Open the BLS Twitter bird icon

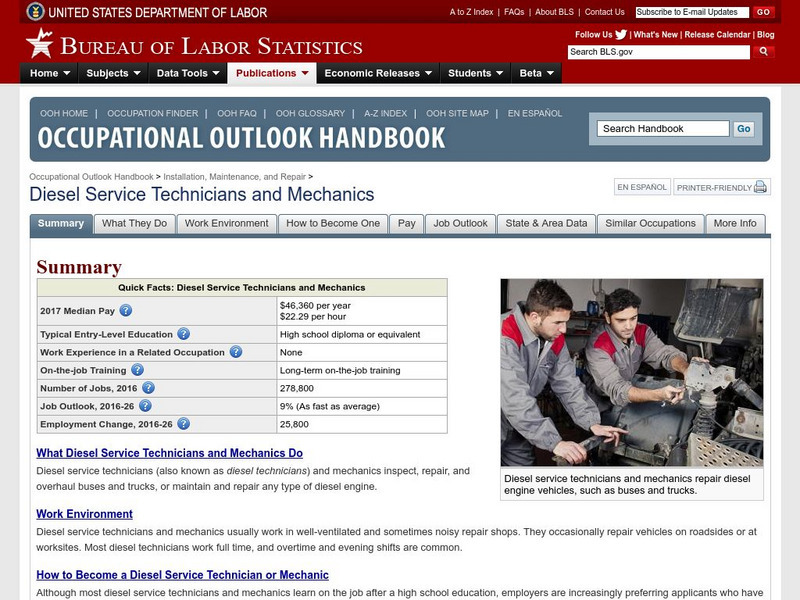click(x=621, y=35)
